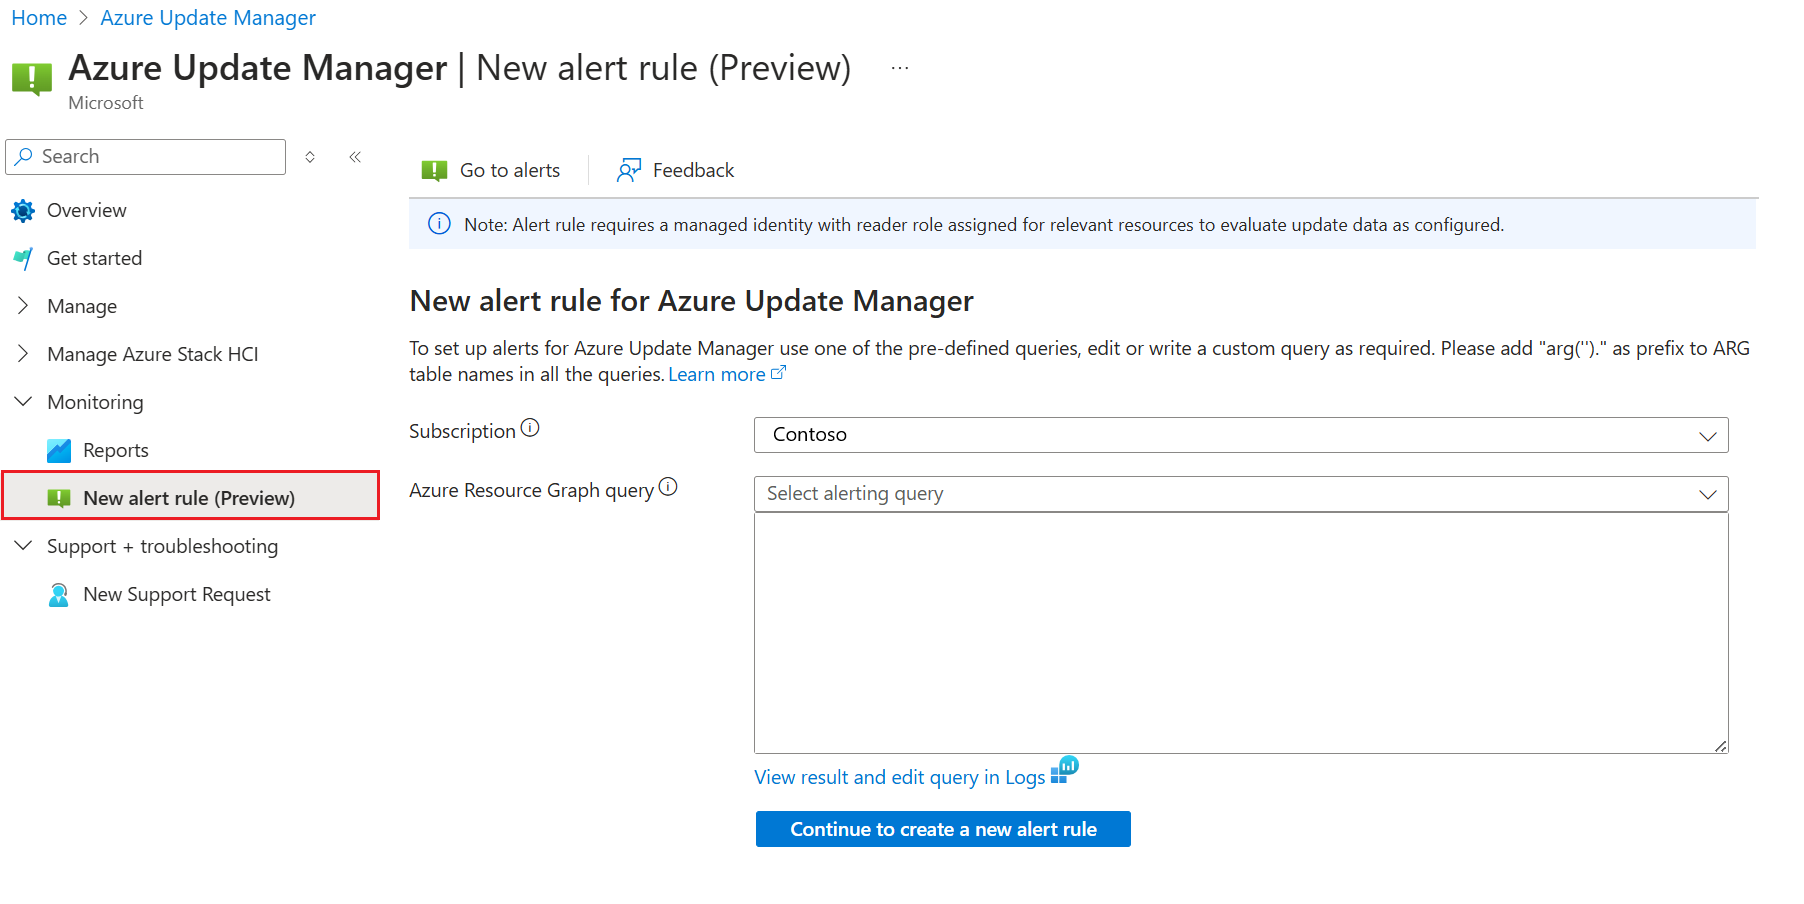Click Continue to create a new alert rule
This screenshot has height=904, width=1804.
click(942, 829)
